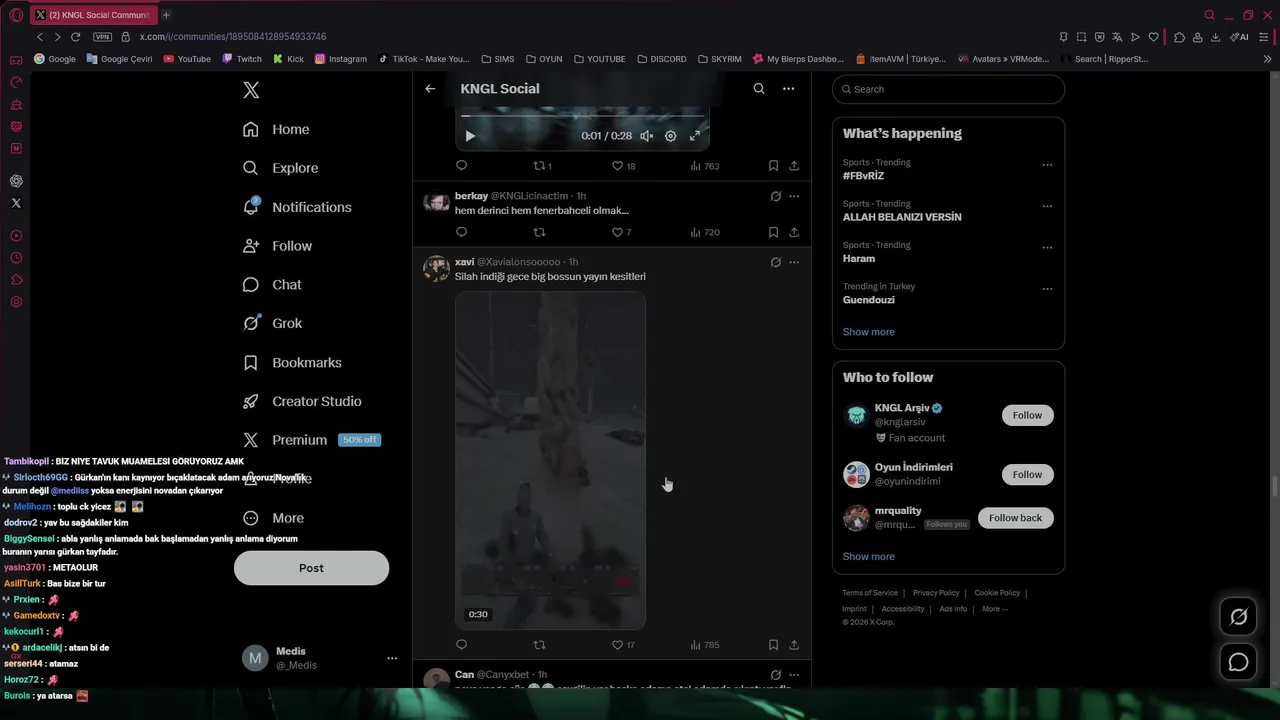Open Bookmarks page
1280x720 pixels.
pos(292,362)
